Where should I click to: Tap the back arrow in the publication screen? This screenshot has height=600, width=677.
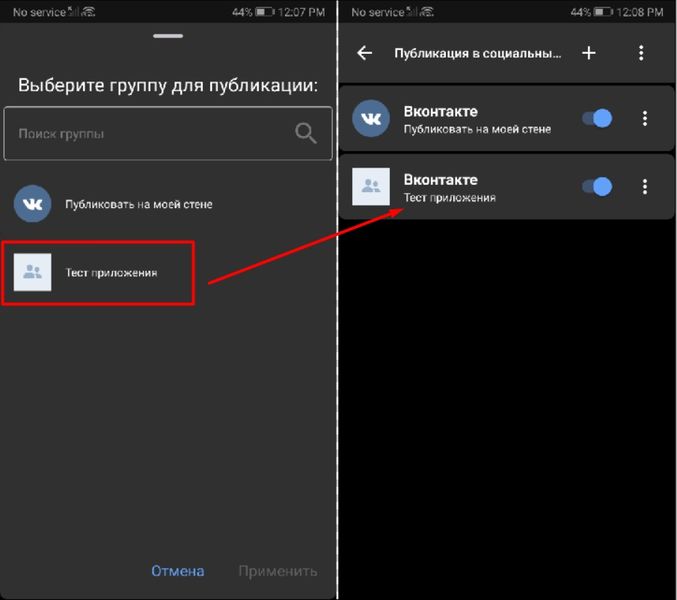(364, 53)
